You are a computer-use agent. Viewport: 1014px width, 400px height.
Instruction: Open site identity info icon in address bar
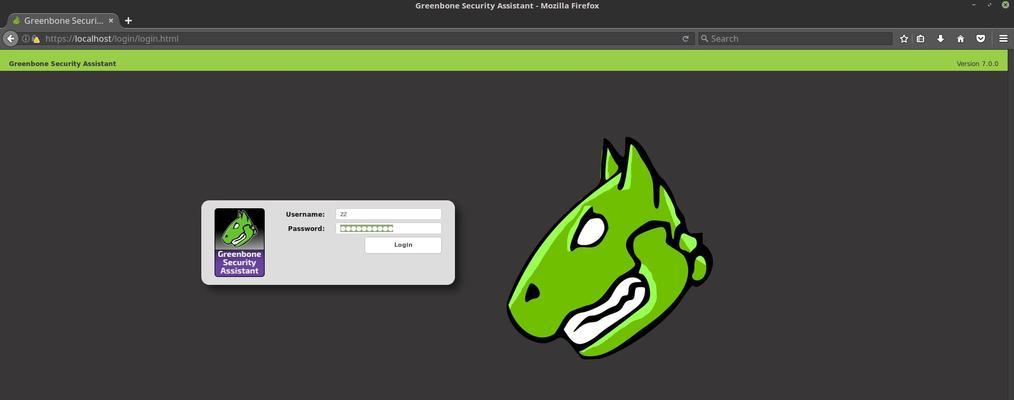coord(26,39)
